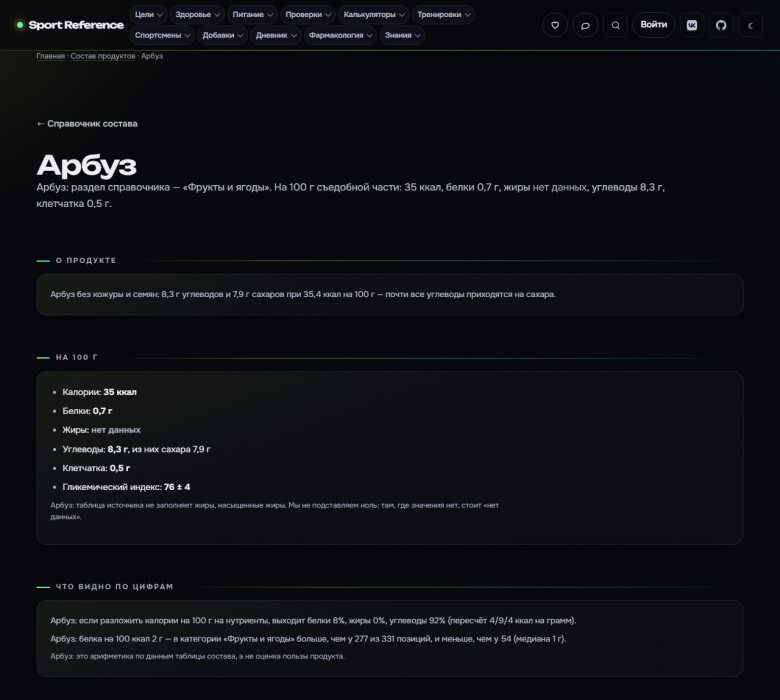780x700 pixels.
Task: Expand the Тренировки dropdown menu
Action: coord(444,14)
